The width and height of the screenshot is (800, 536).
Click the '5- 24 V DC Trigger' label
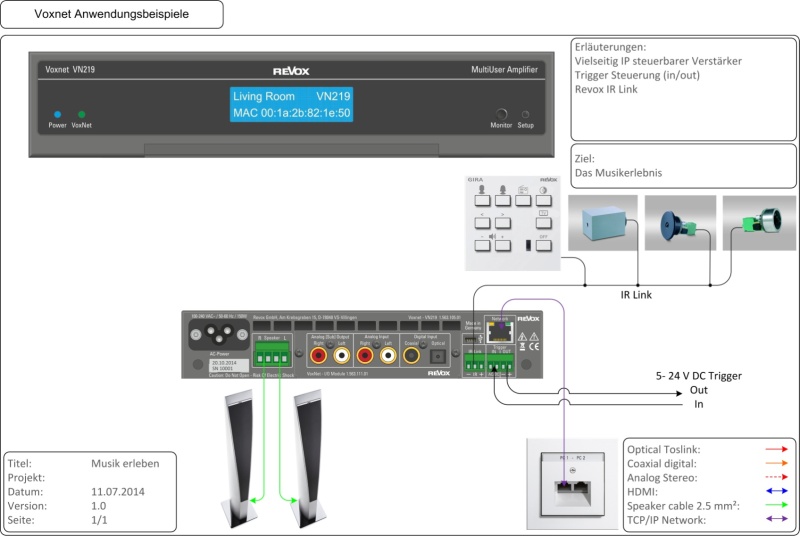click(698, 376)
